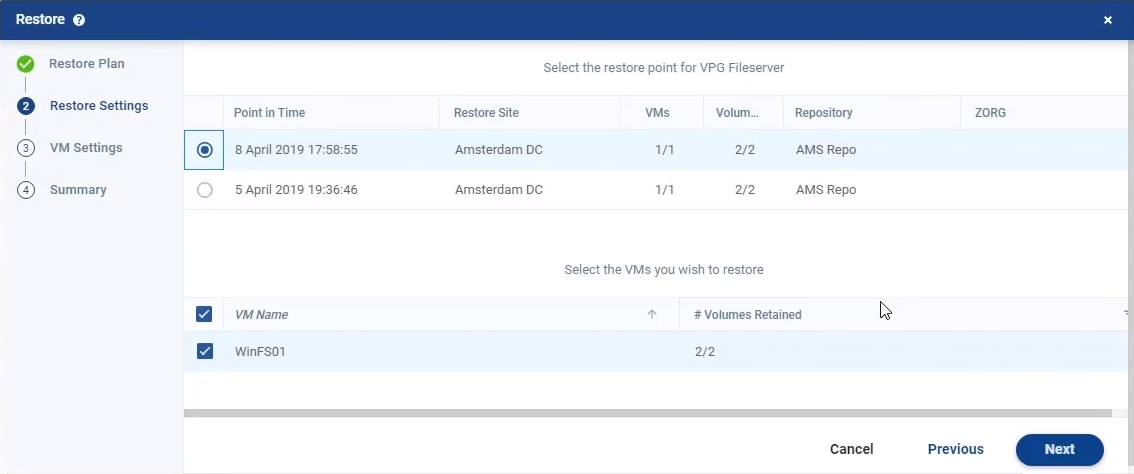
Task: Go to the Restore Plan step
Action: (x=87, y=64)
